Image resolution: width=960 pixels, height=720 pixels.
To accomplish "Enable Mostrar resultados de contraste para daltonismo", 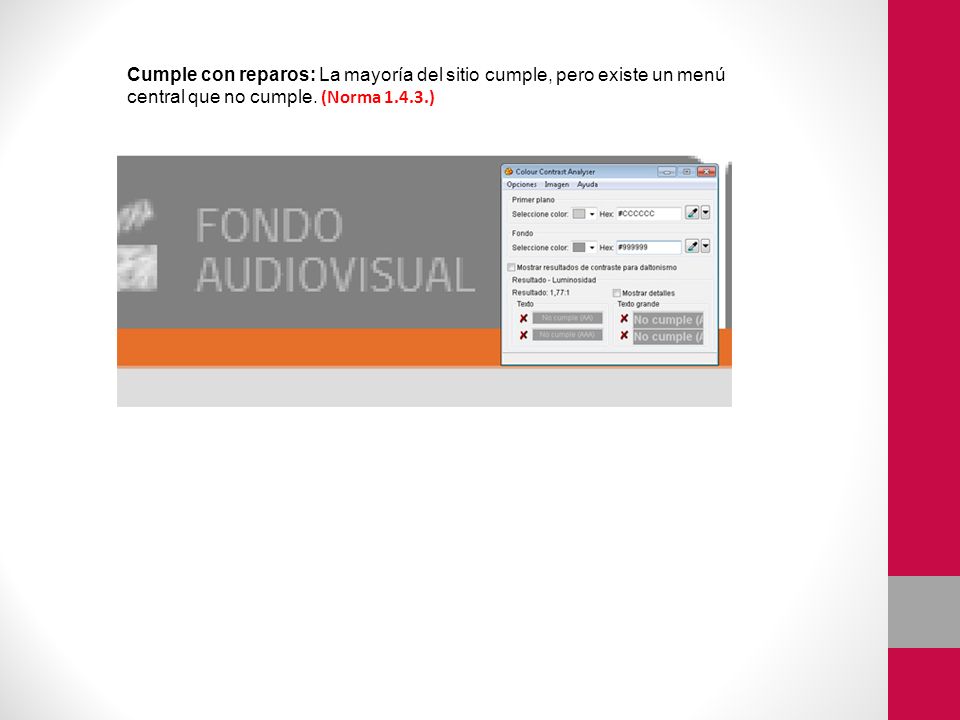I will coord(511,268).
